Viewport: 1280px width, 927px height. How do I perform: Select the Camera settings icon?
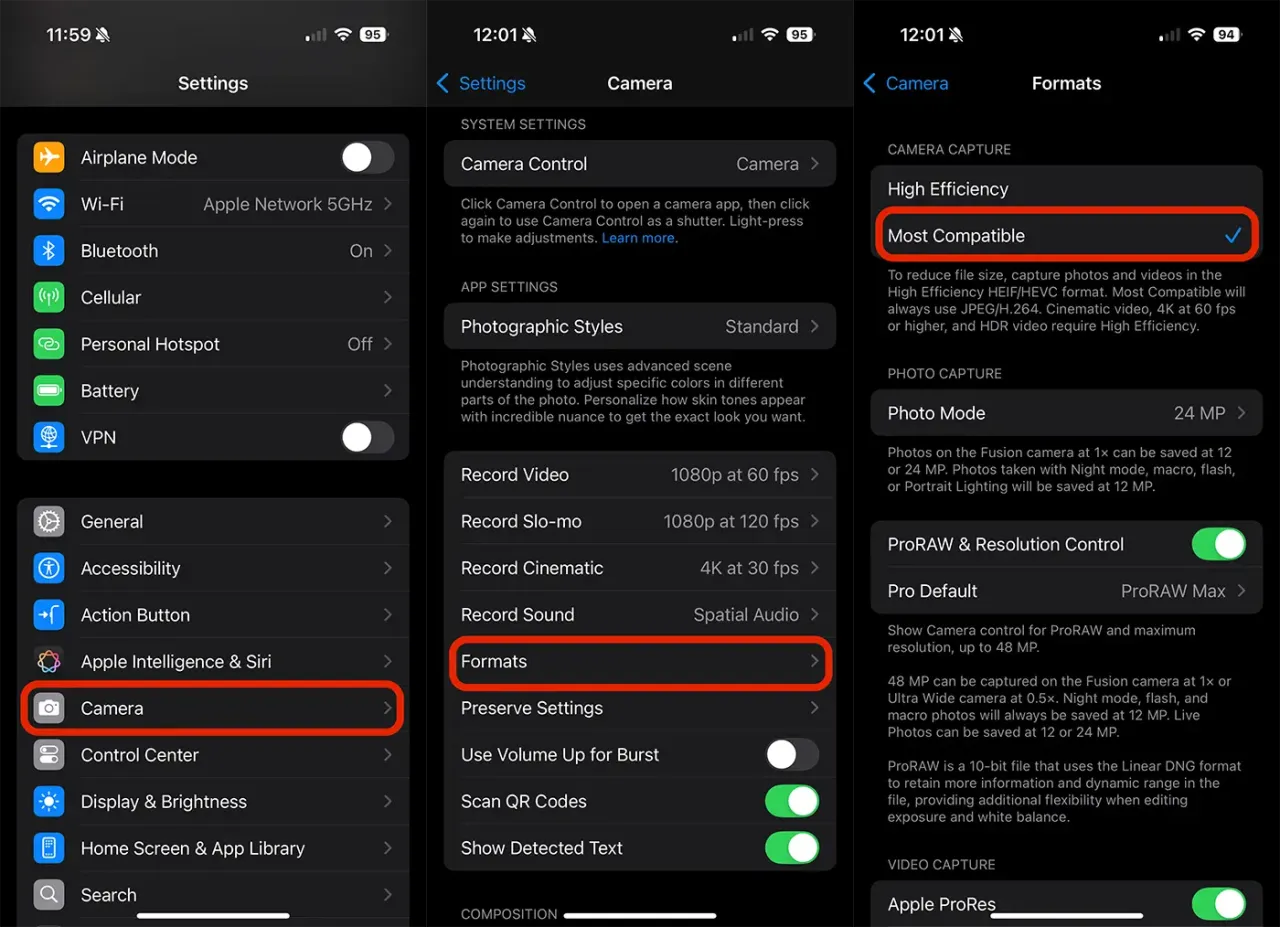click(48, 708)
